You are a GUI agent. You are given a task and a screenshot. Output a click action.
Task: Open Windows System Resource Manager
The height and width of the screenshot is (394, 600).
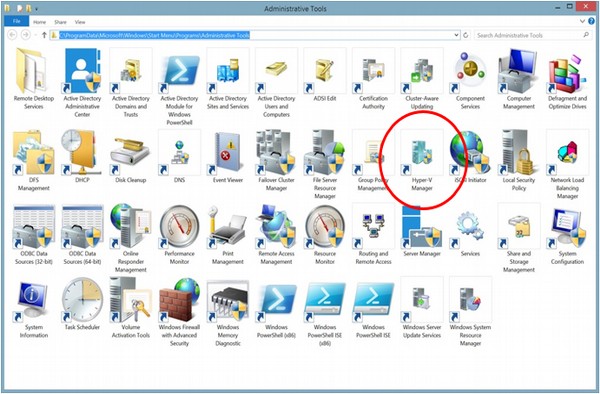point(470,312)
